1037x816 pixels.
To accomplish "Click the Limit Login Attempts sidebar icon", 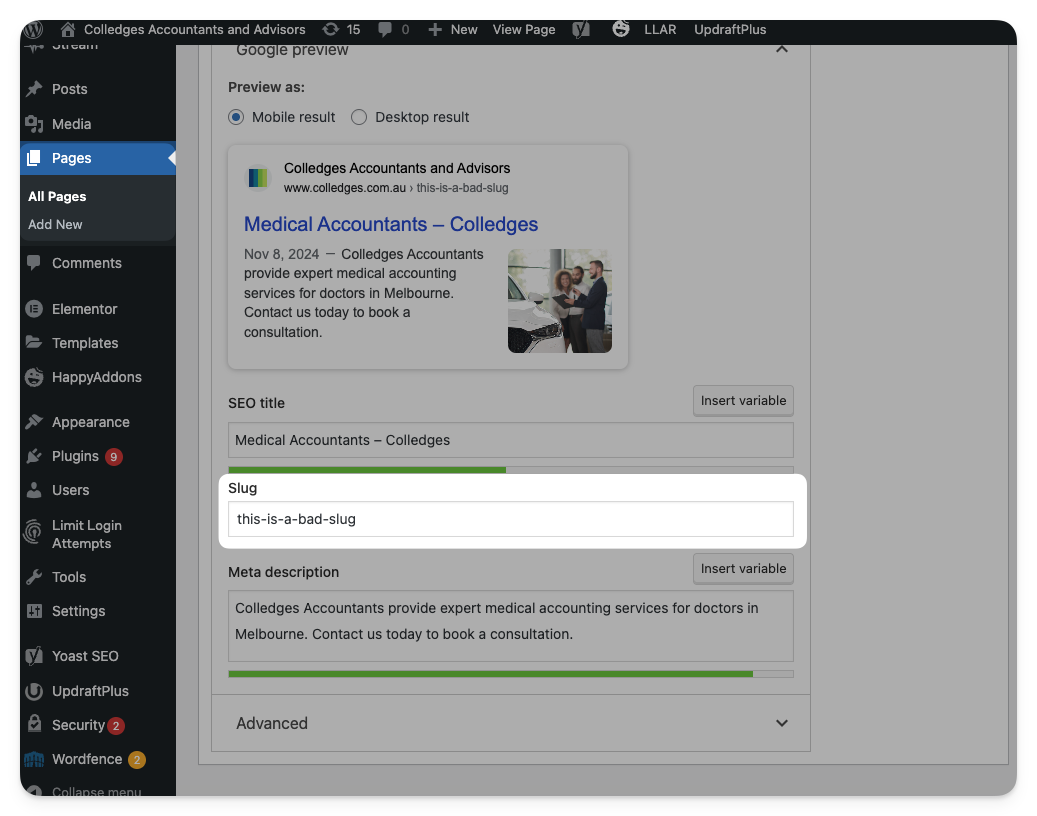I will [34, 534].
